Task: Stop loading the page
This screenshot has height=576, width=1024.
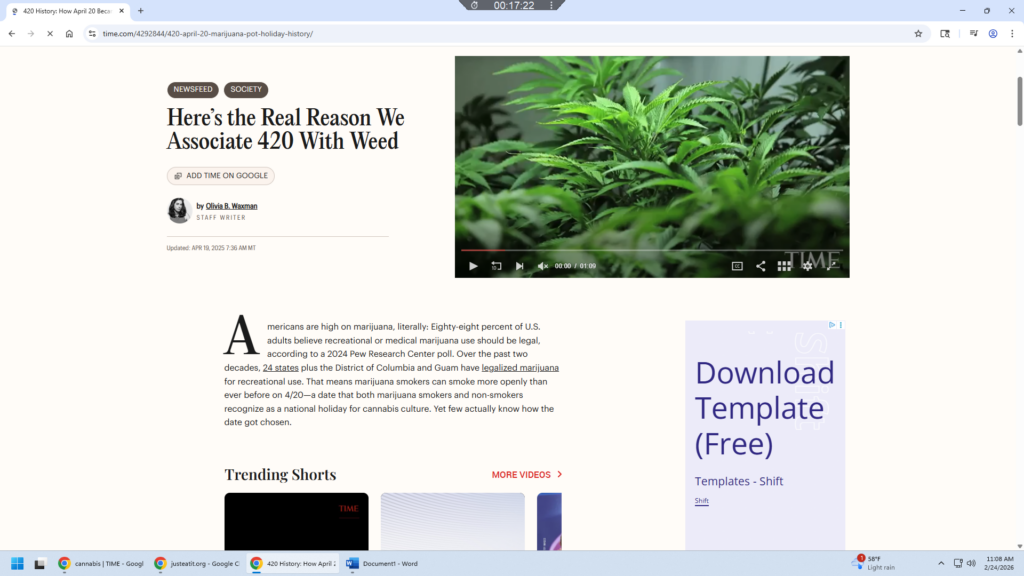Action: coord(49,33)
